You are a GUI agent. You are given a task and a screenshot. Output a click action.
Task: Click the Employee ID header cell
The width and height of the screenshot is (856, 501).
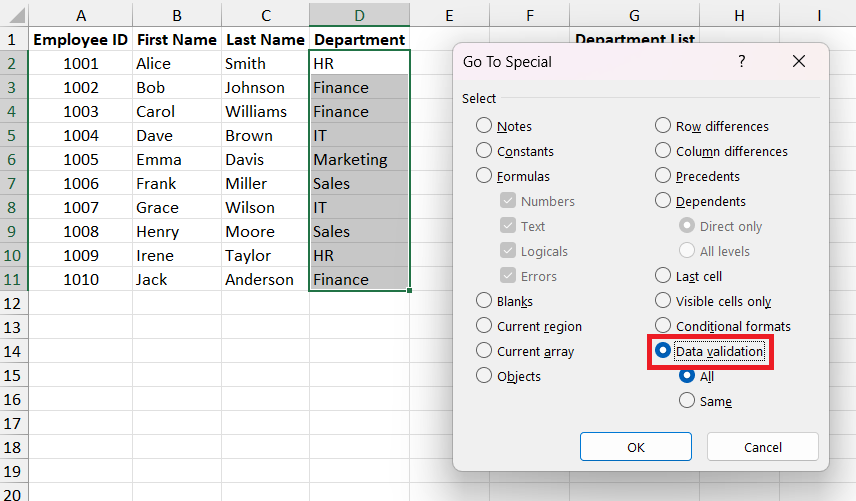click(81, 39)
